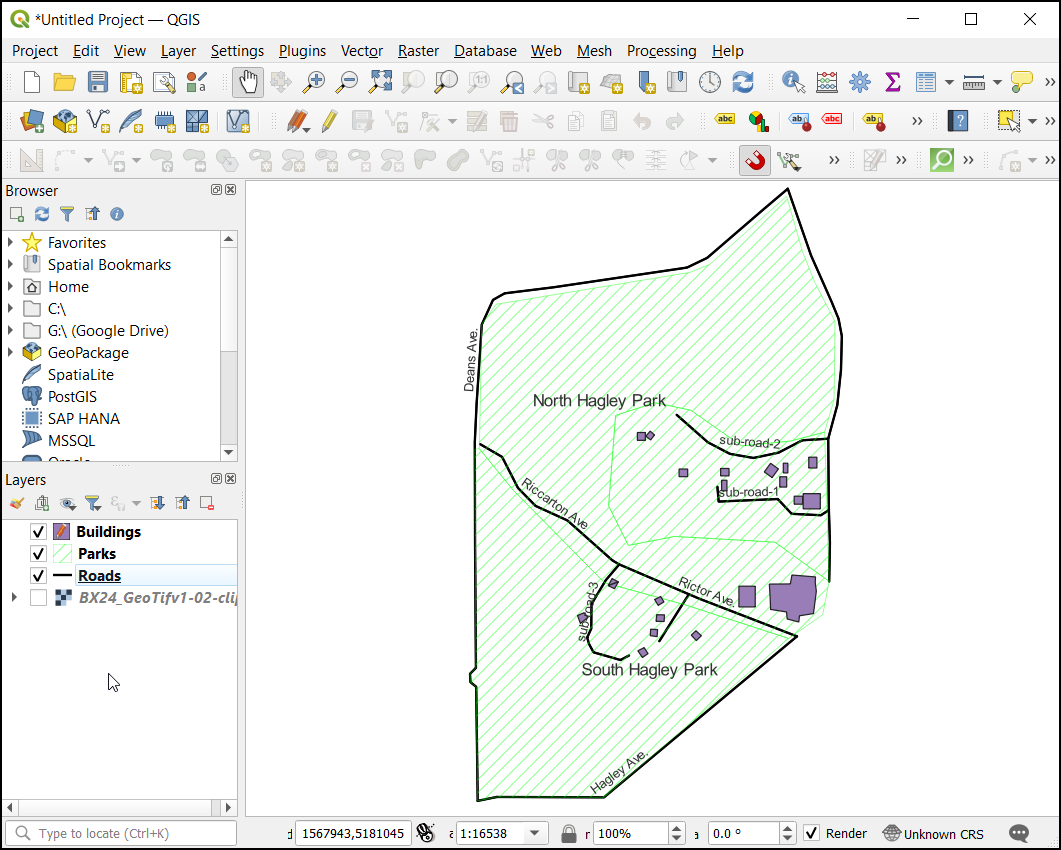The width and height of the screenshot is (1061, 850).
Task: Click the Zoom In magnifier tool
Action: (x=314, y=82)
